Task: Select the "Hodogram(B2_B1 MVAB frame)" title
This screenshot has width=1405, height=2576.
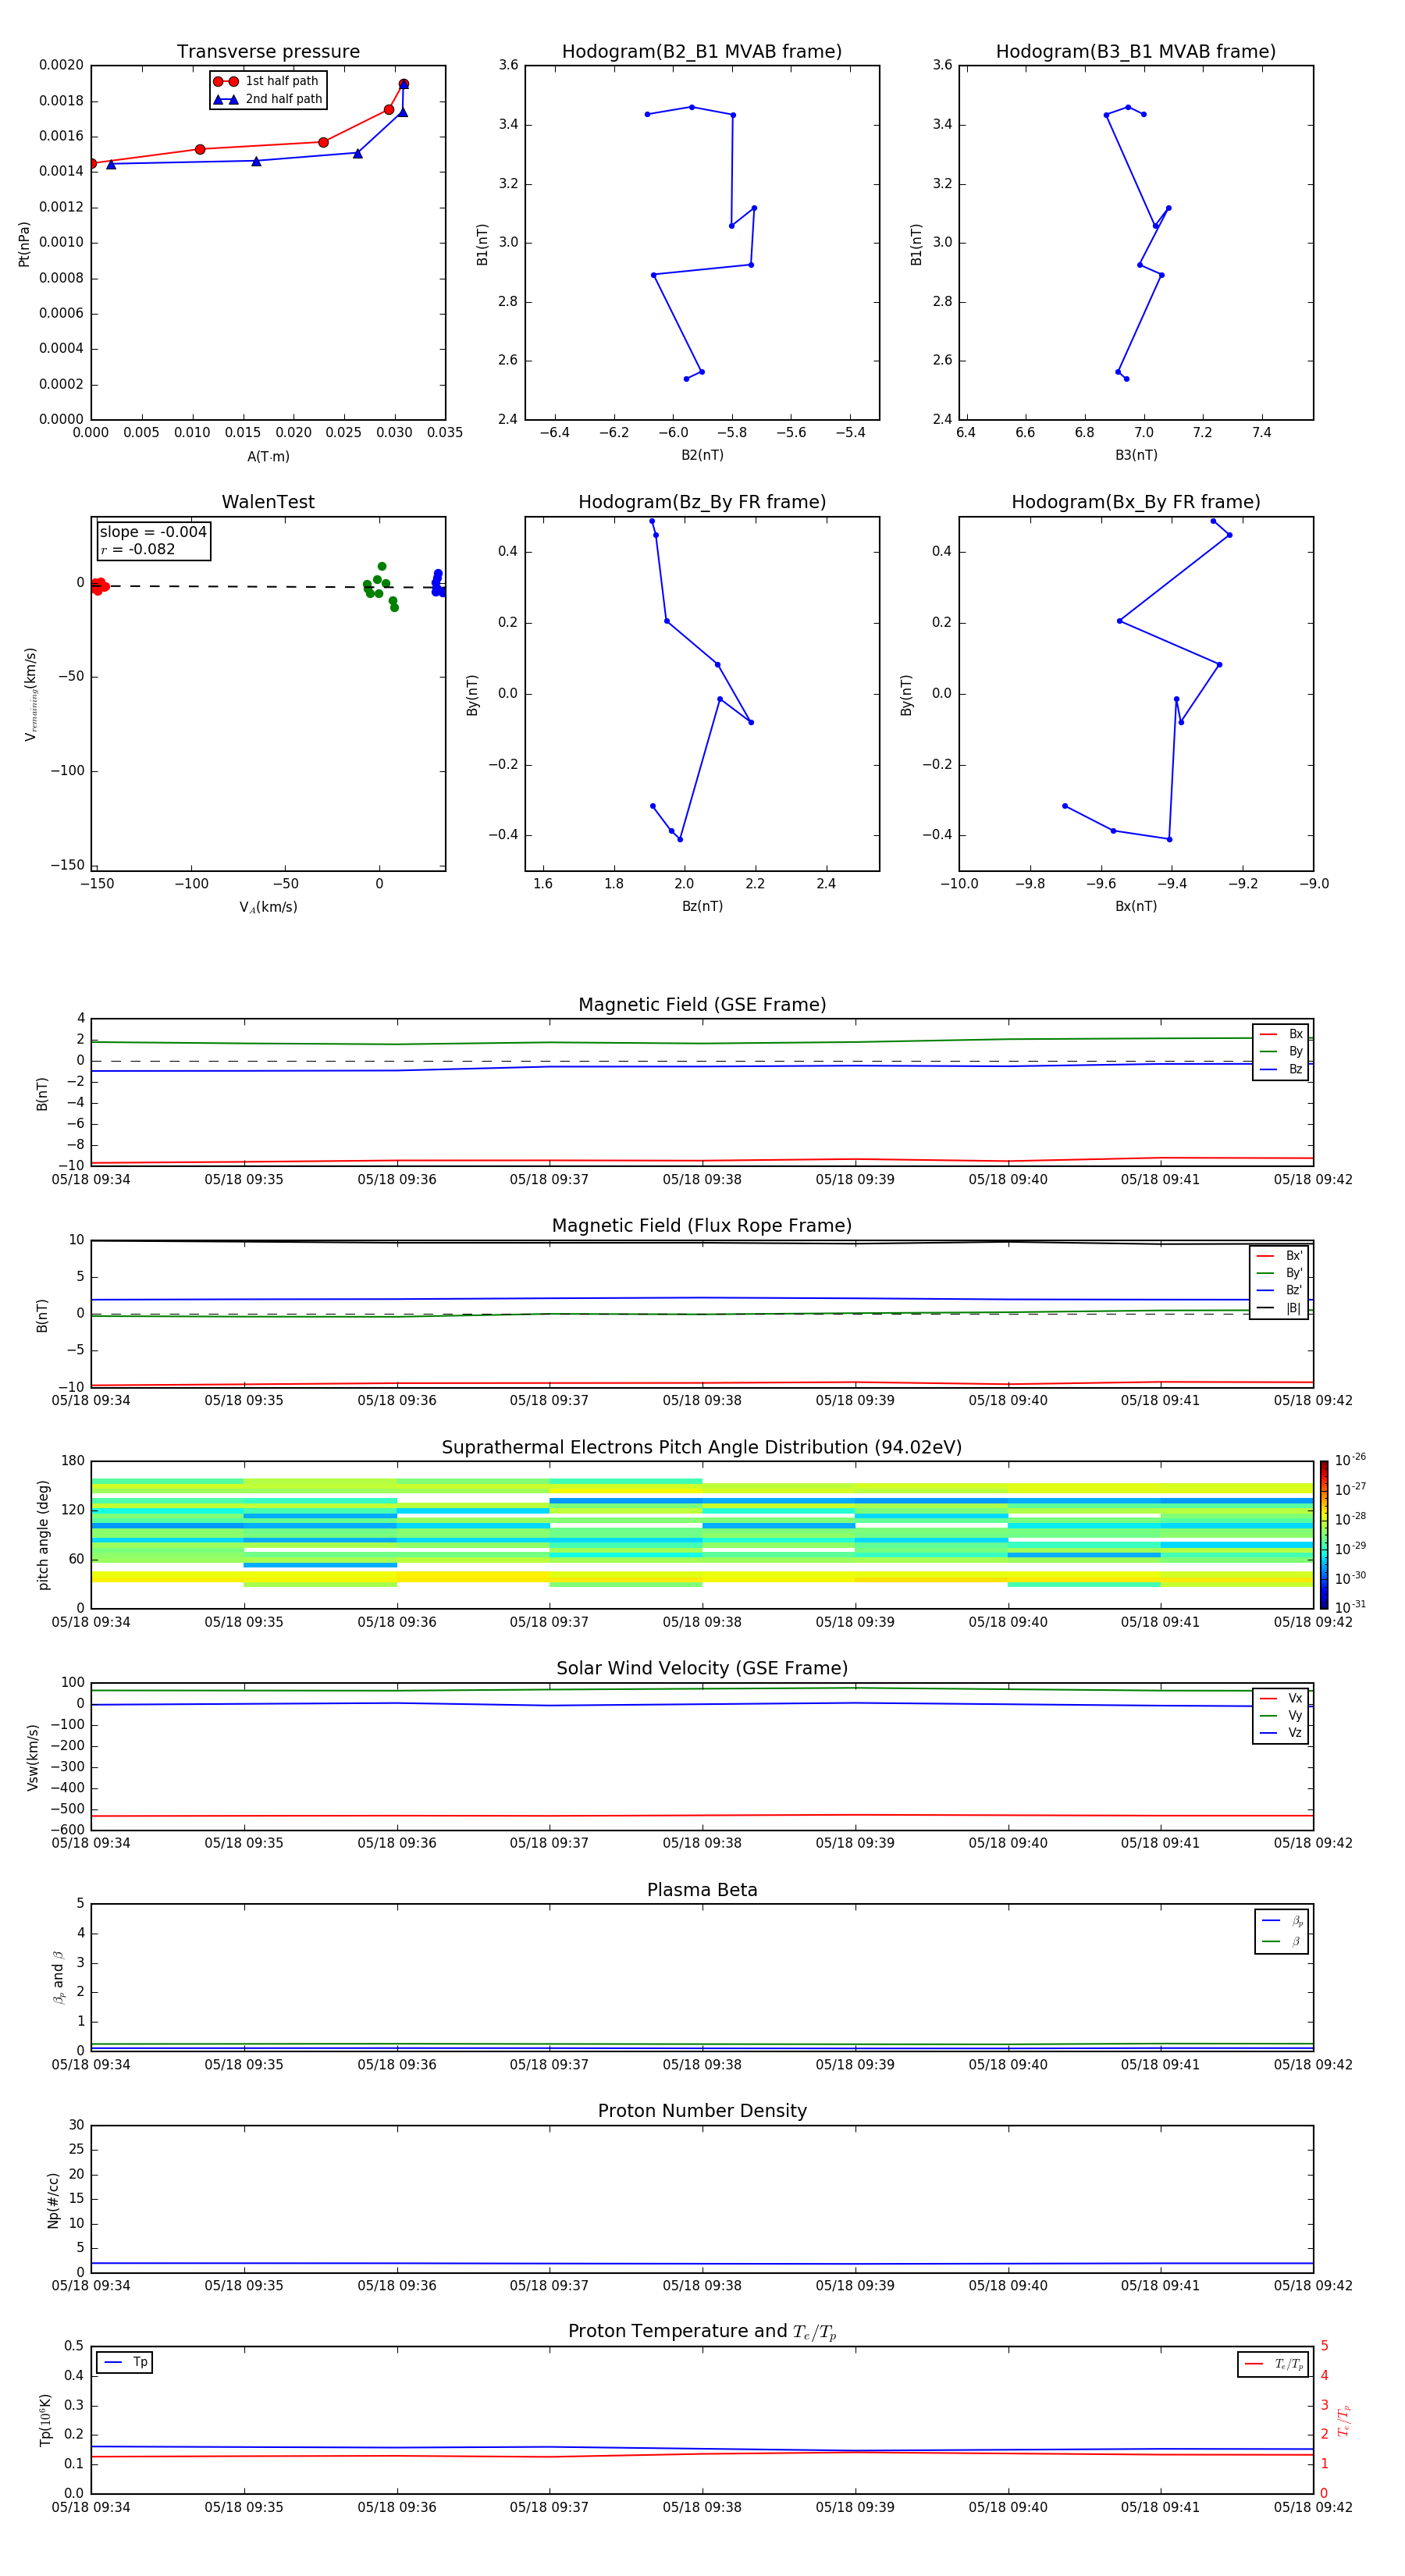Action: coord(702,51)
